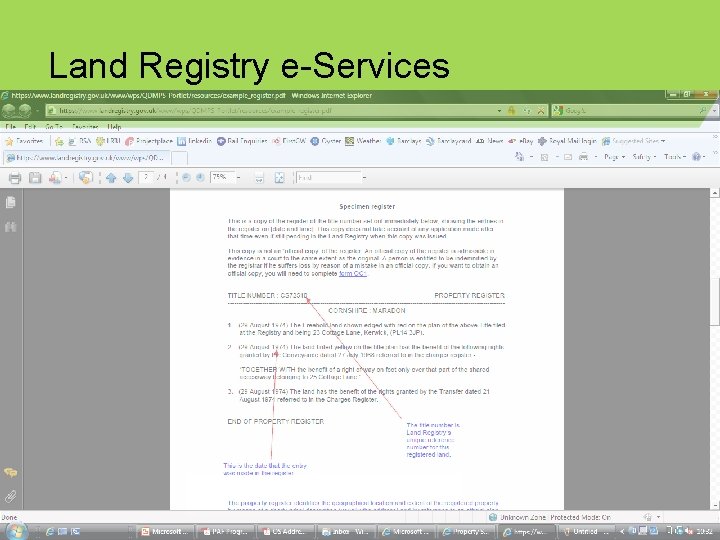Open the Favorites menu in menu bar
The width and height of the screenshot is (720, 540).
[x=85, y=127]
